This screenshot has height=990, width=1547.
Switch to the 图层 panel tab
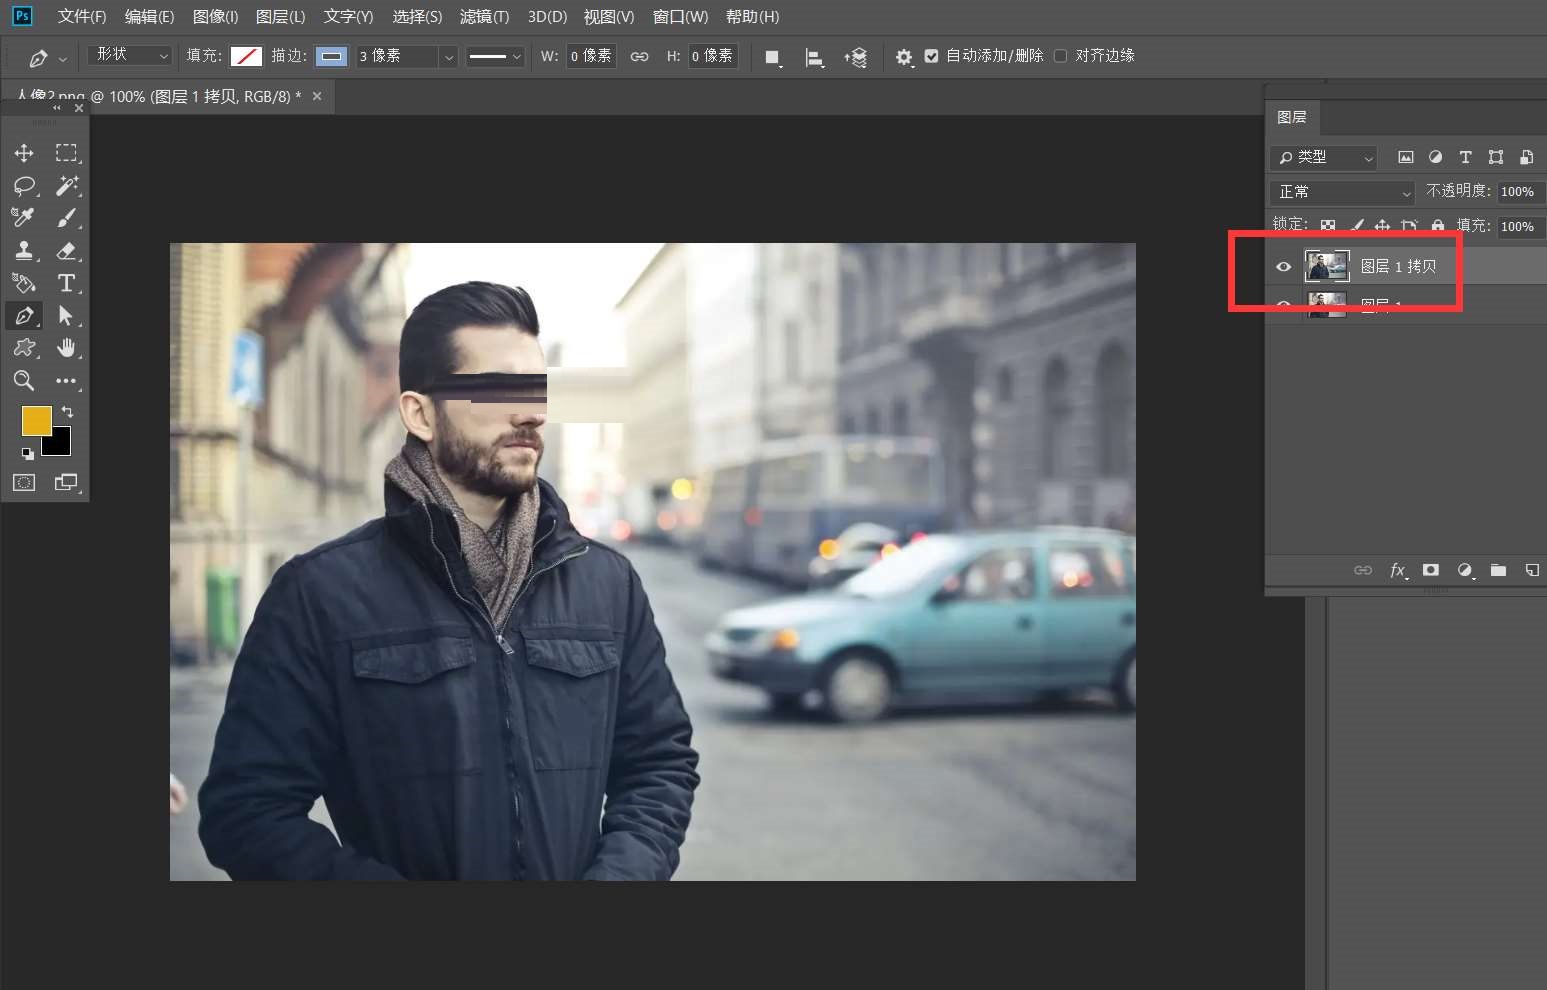click(x=1291, y=118)
